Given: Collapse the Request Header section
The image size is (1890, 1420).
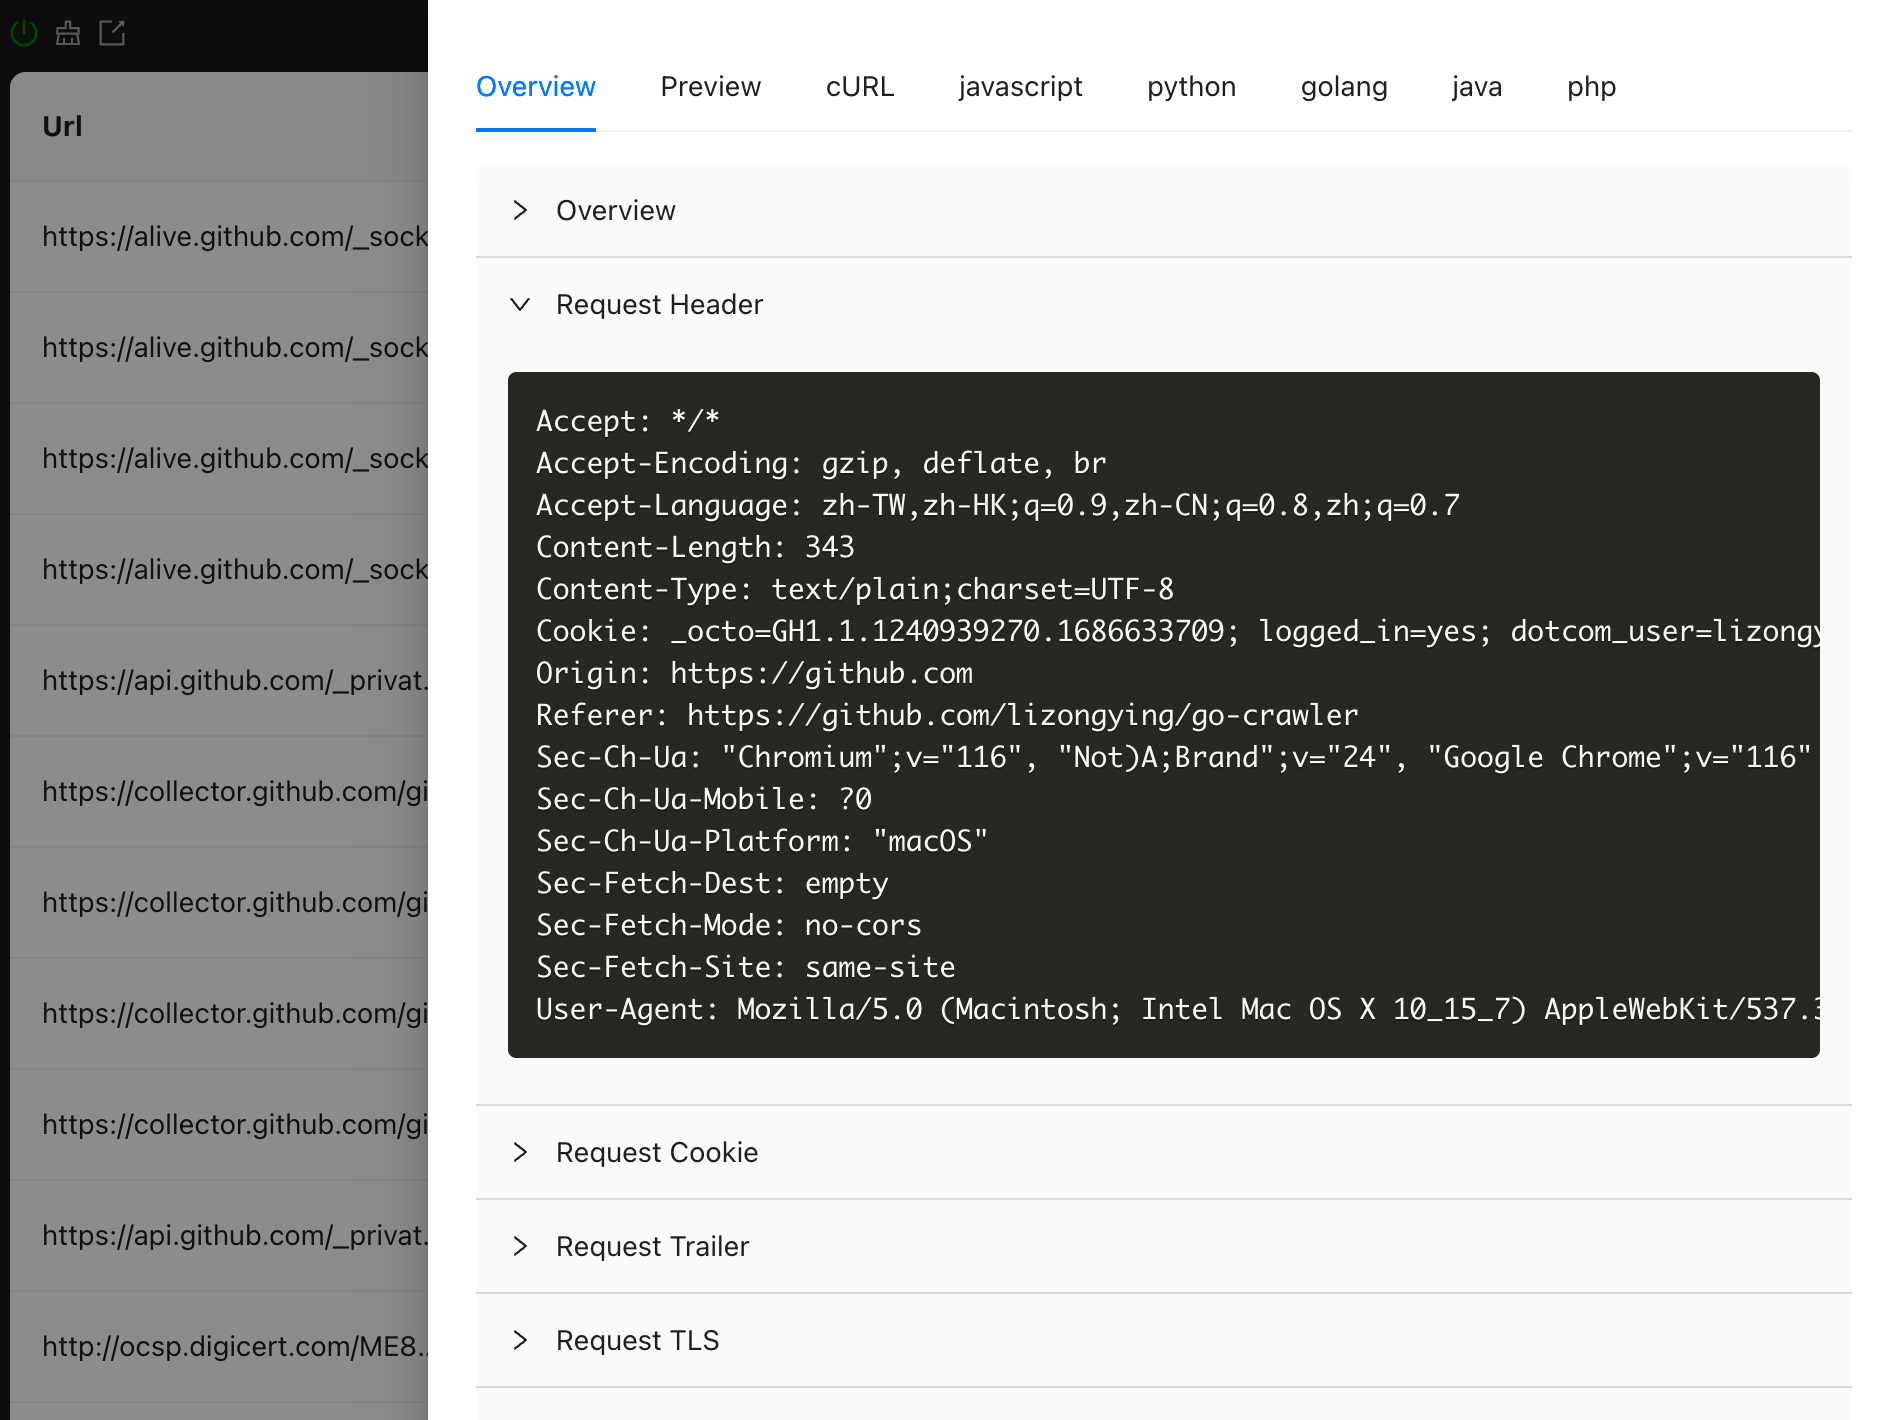Looking at the screenshot, I should pos(1164,305).
